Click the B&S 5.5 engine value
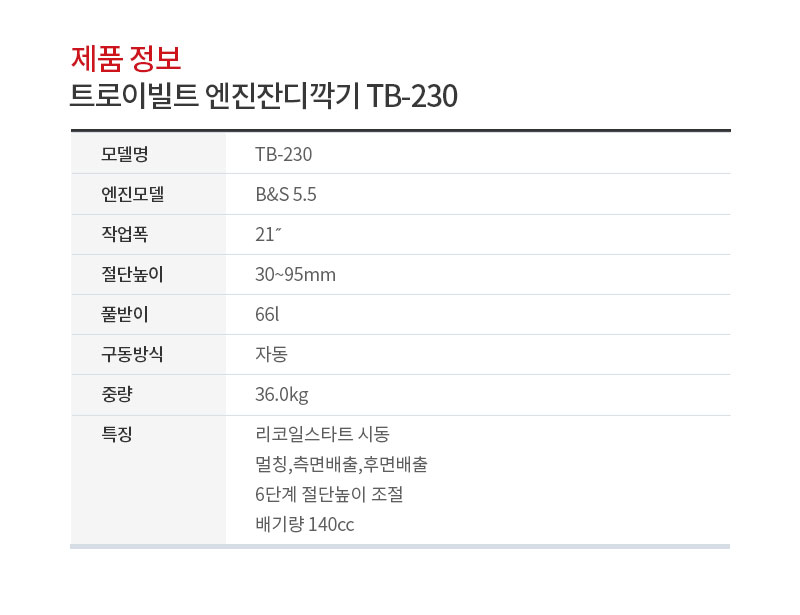 [286, 194]
